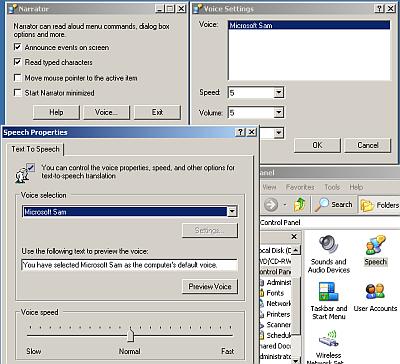This screenshot has height=364, width=400.
Task: Open the Voice selection combo box
Action: 130,212
